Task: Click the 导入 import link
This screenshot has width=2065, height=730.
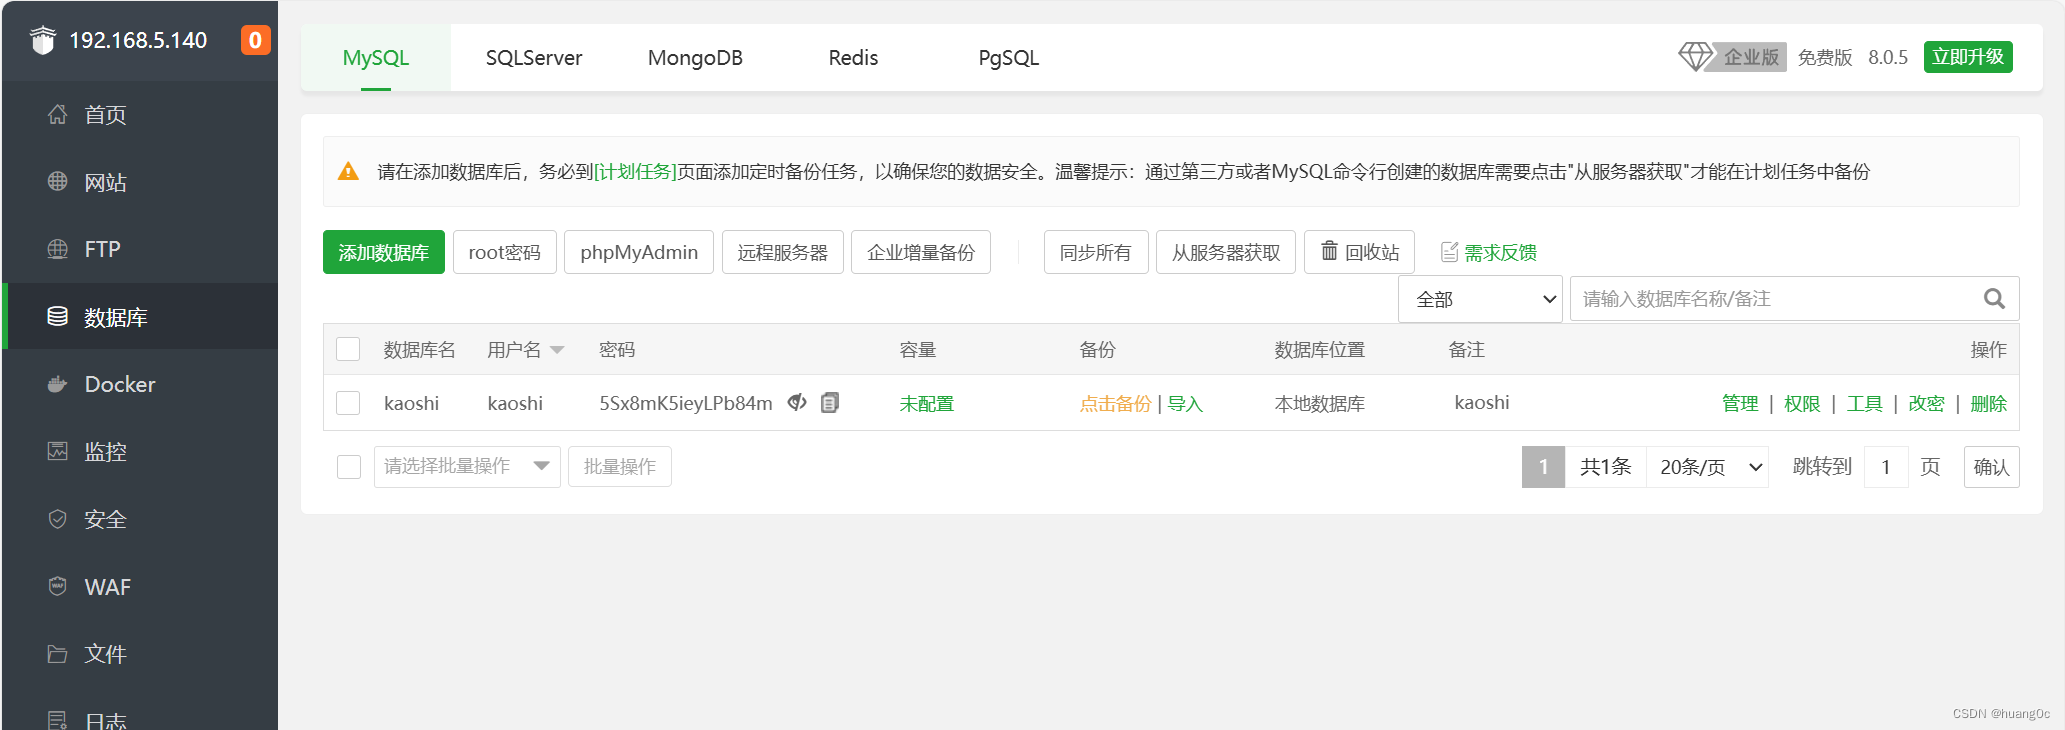Action: coord(1185,404)
